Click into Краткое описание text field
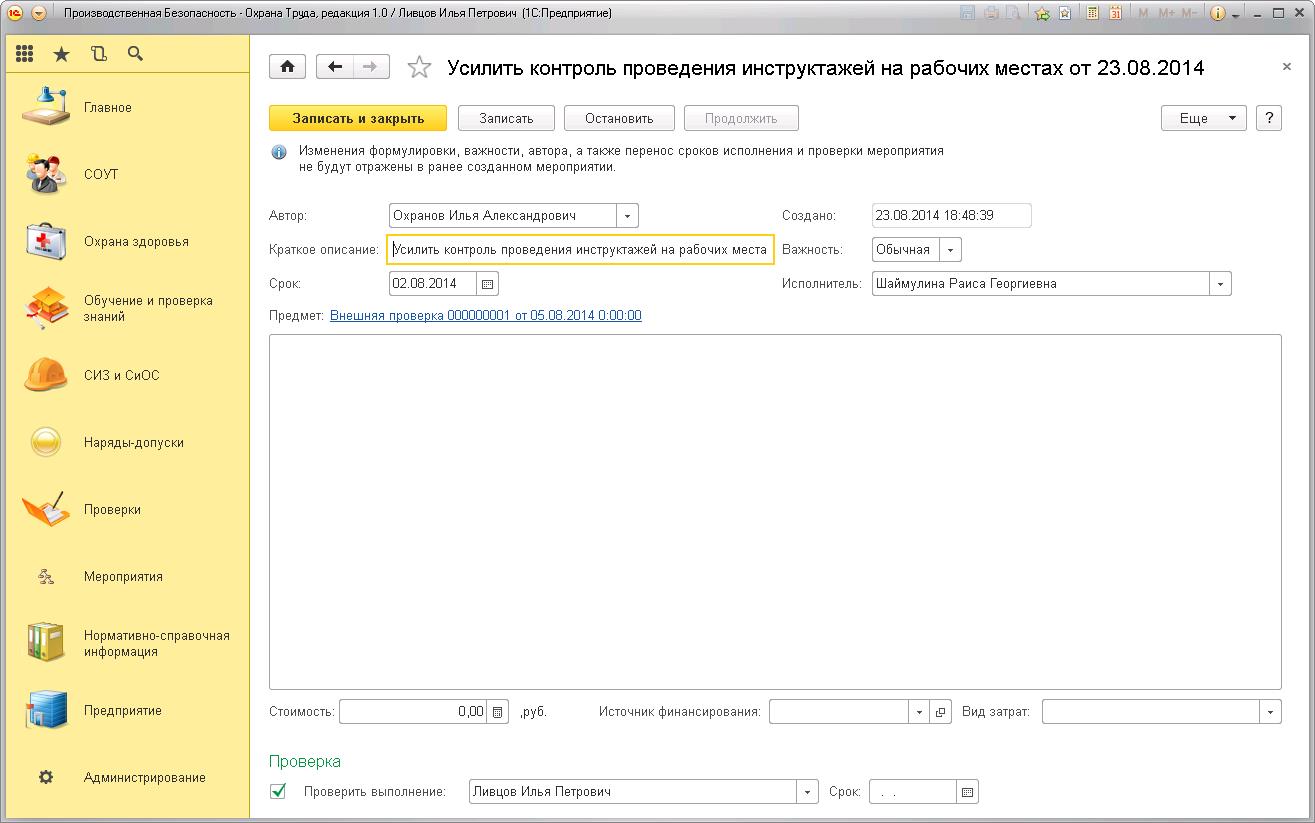Screen dimensions: 1315x823 pyautogui.click(x=580, y=250)
